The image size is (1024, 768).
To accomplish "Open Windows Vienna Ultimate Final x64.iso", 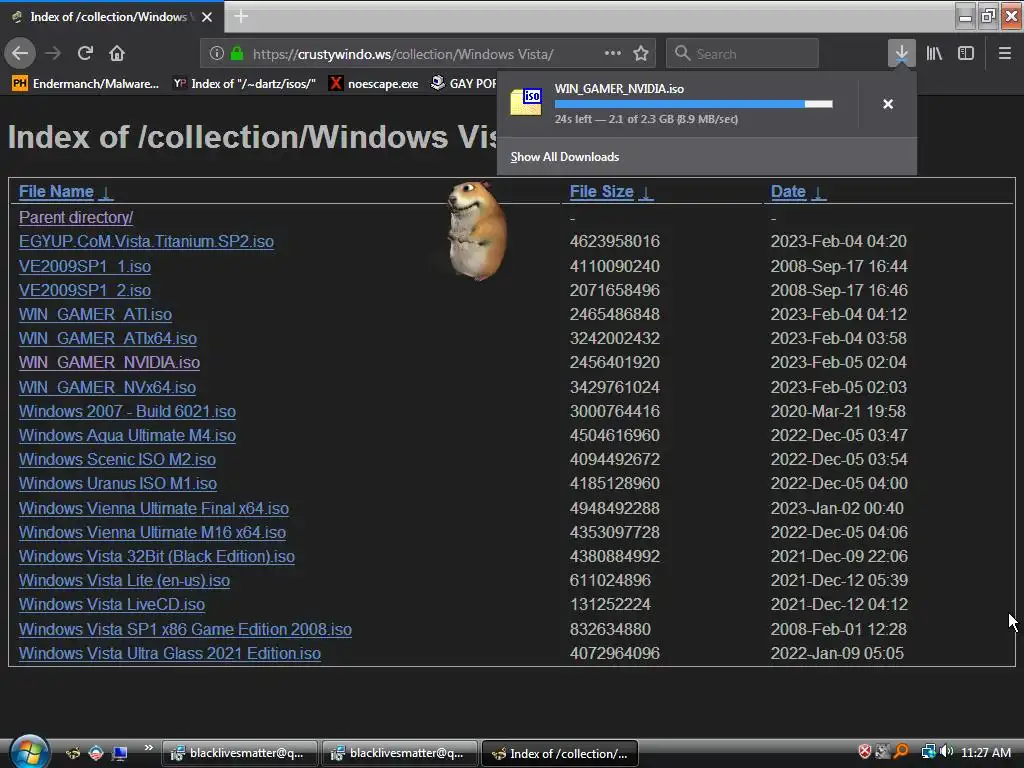I will 154,508.
